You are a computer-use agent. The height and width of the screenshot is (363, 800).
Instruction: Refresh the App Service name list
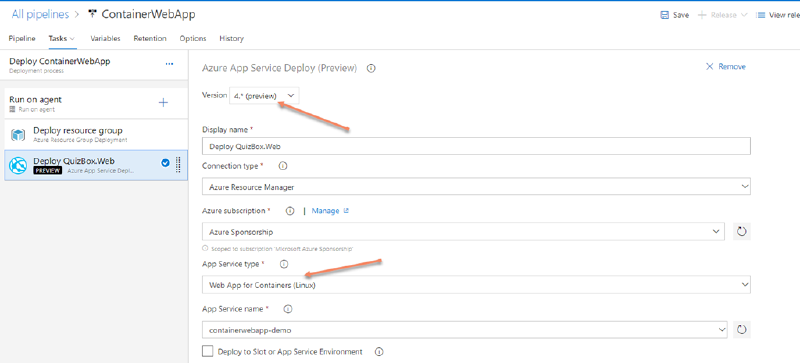pos(742,330)
